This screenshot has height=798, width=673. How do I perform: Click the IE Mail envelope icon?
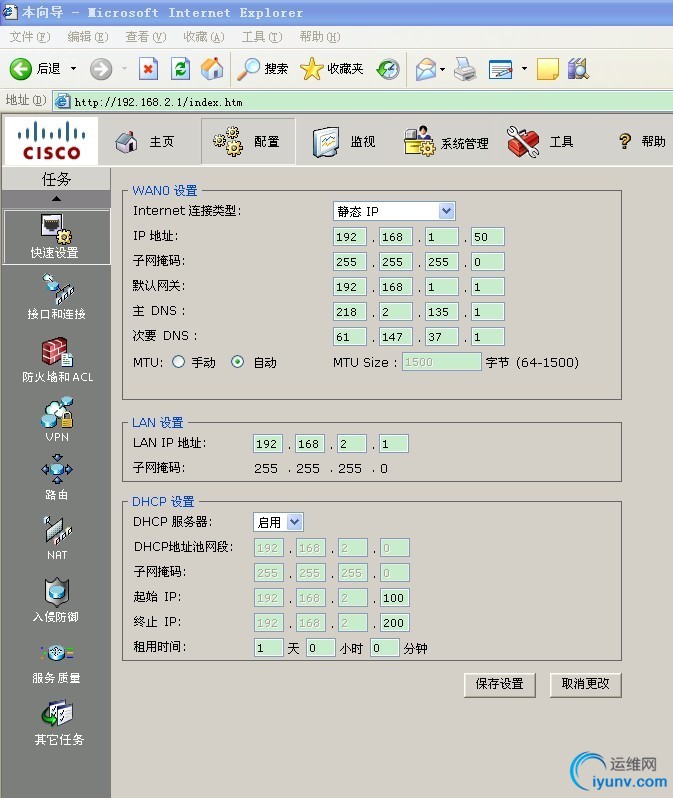426,69
